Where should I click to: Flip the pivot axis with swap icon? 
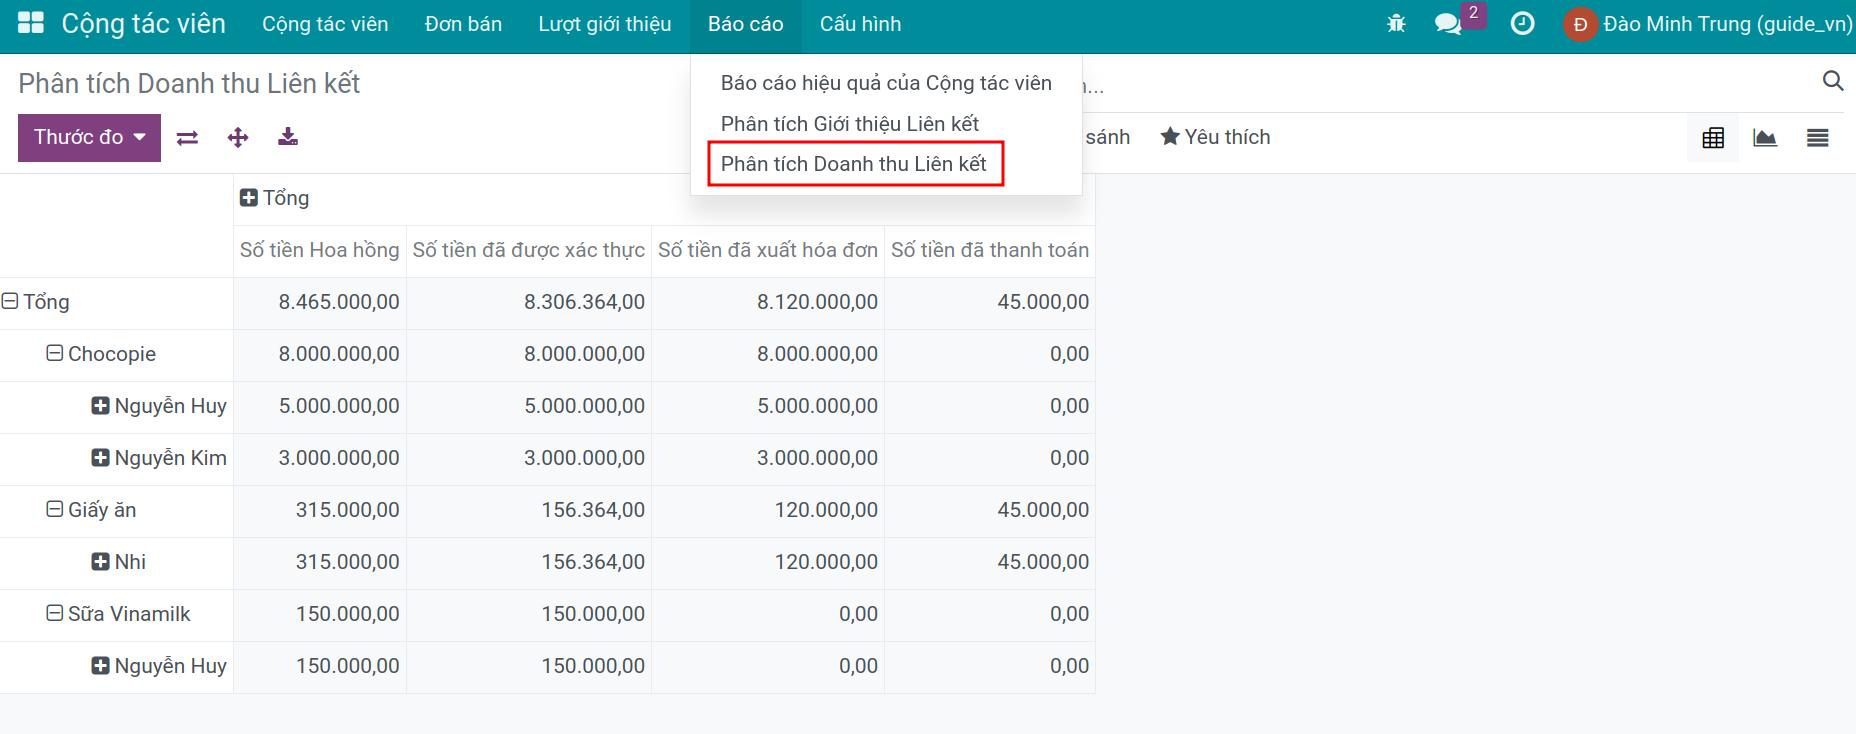(187, 138)
